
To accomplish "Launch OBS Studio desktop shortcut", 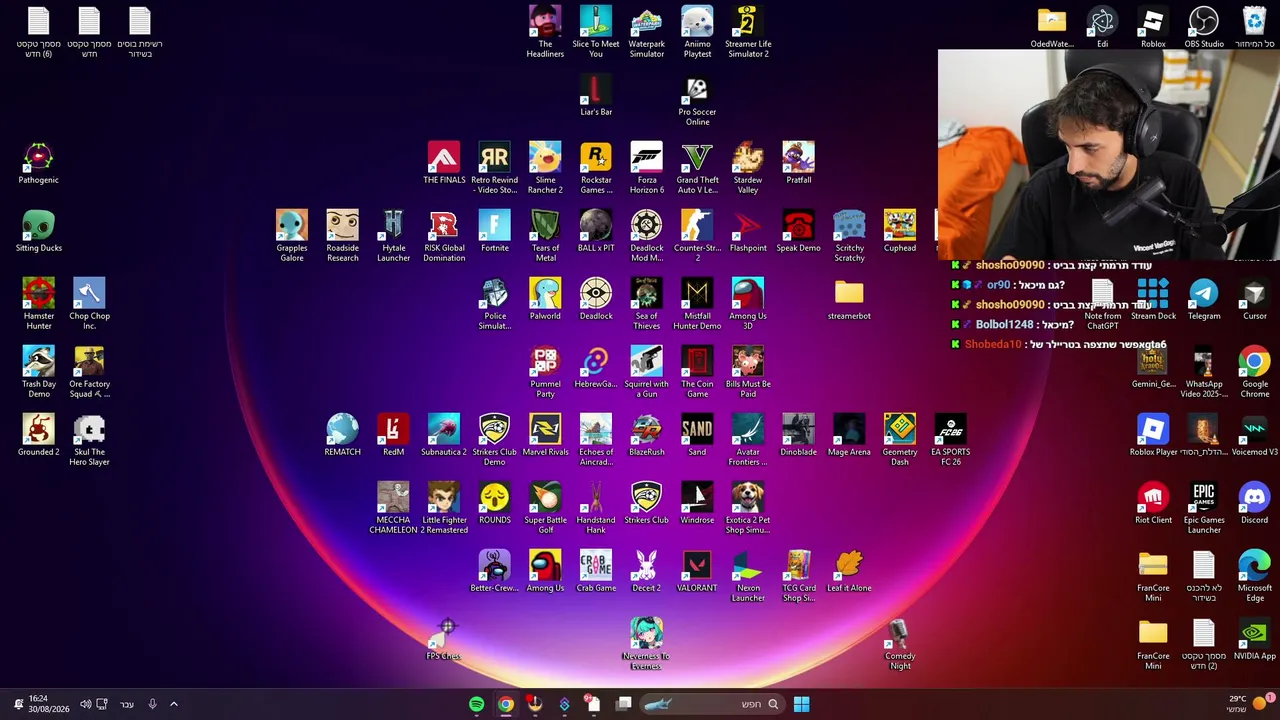I will tap(1204, 27).
